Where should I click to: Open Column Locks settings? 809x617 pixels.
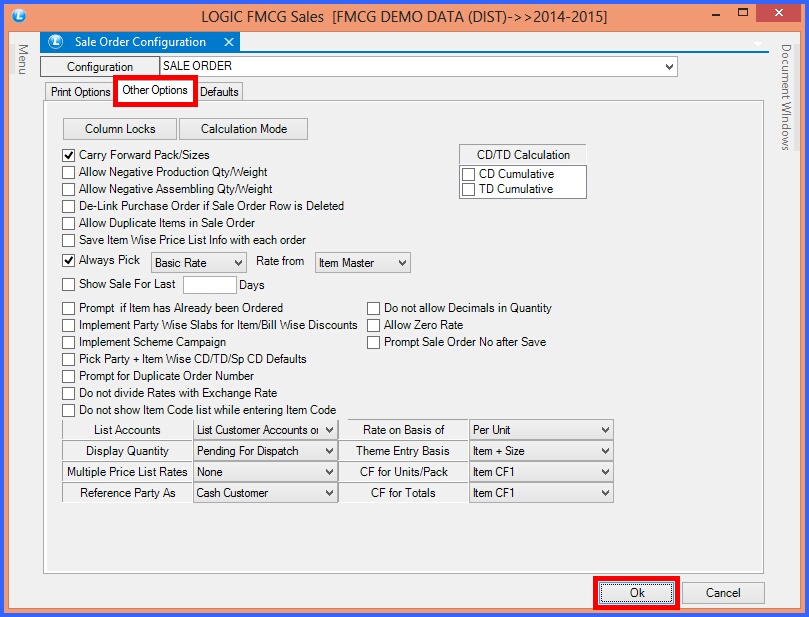click(120, 129)
